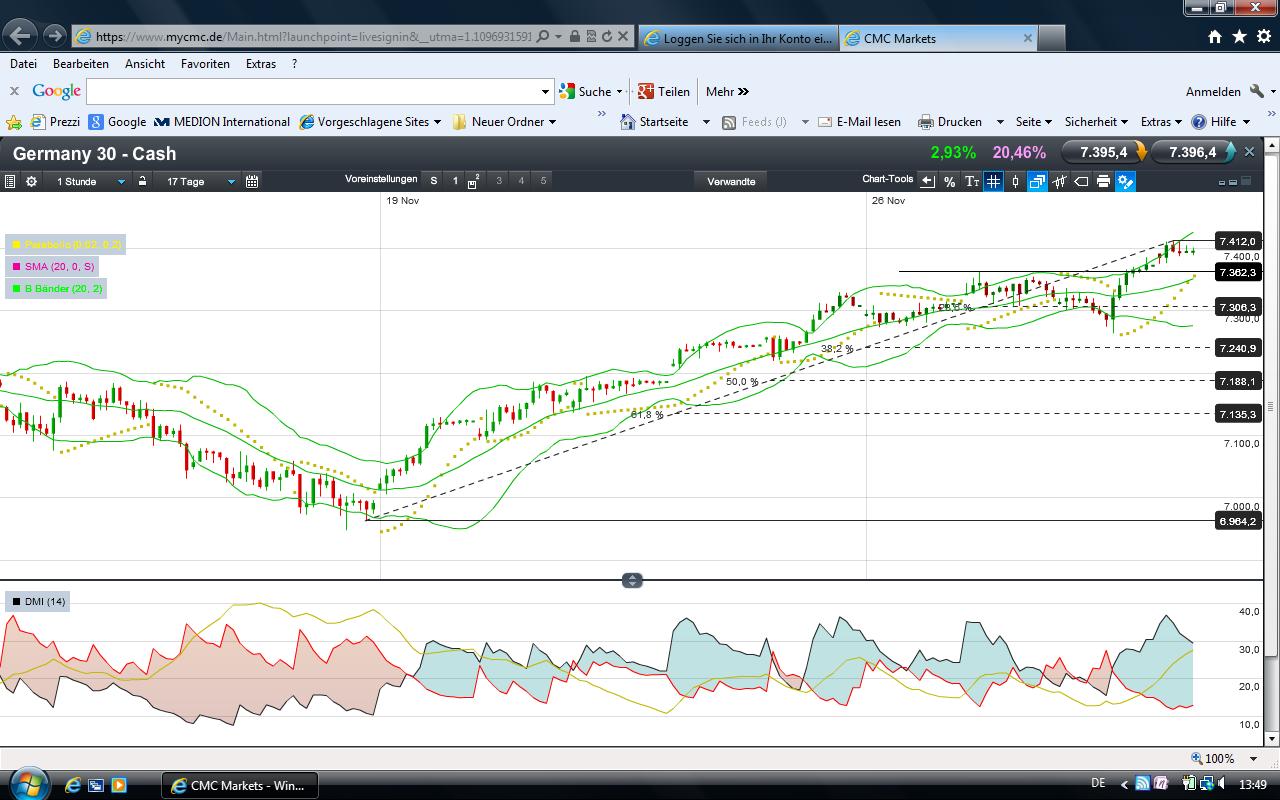Click the save preset 2 icon
This screenshot has width=1280, height=800.
coord(474,181)
